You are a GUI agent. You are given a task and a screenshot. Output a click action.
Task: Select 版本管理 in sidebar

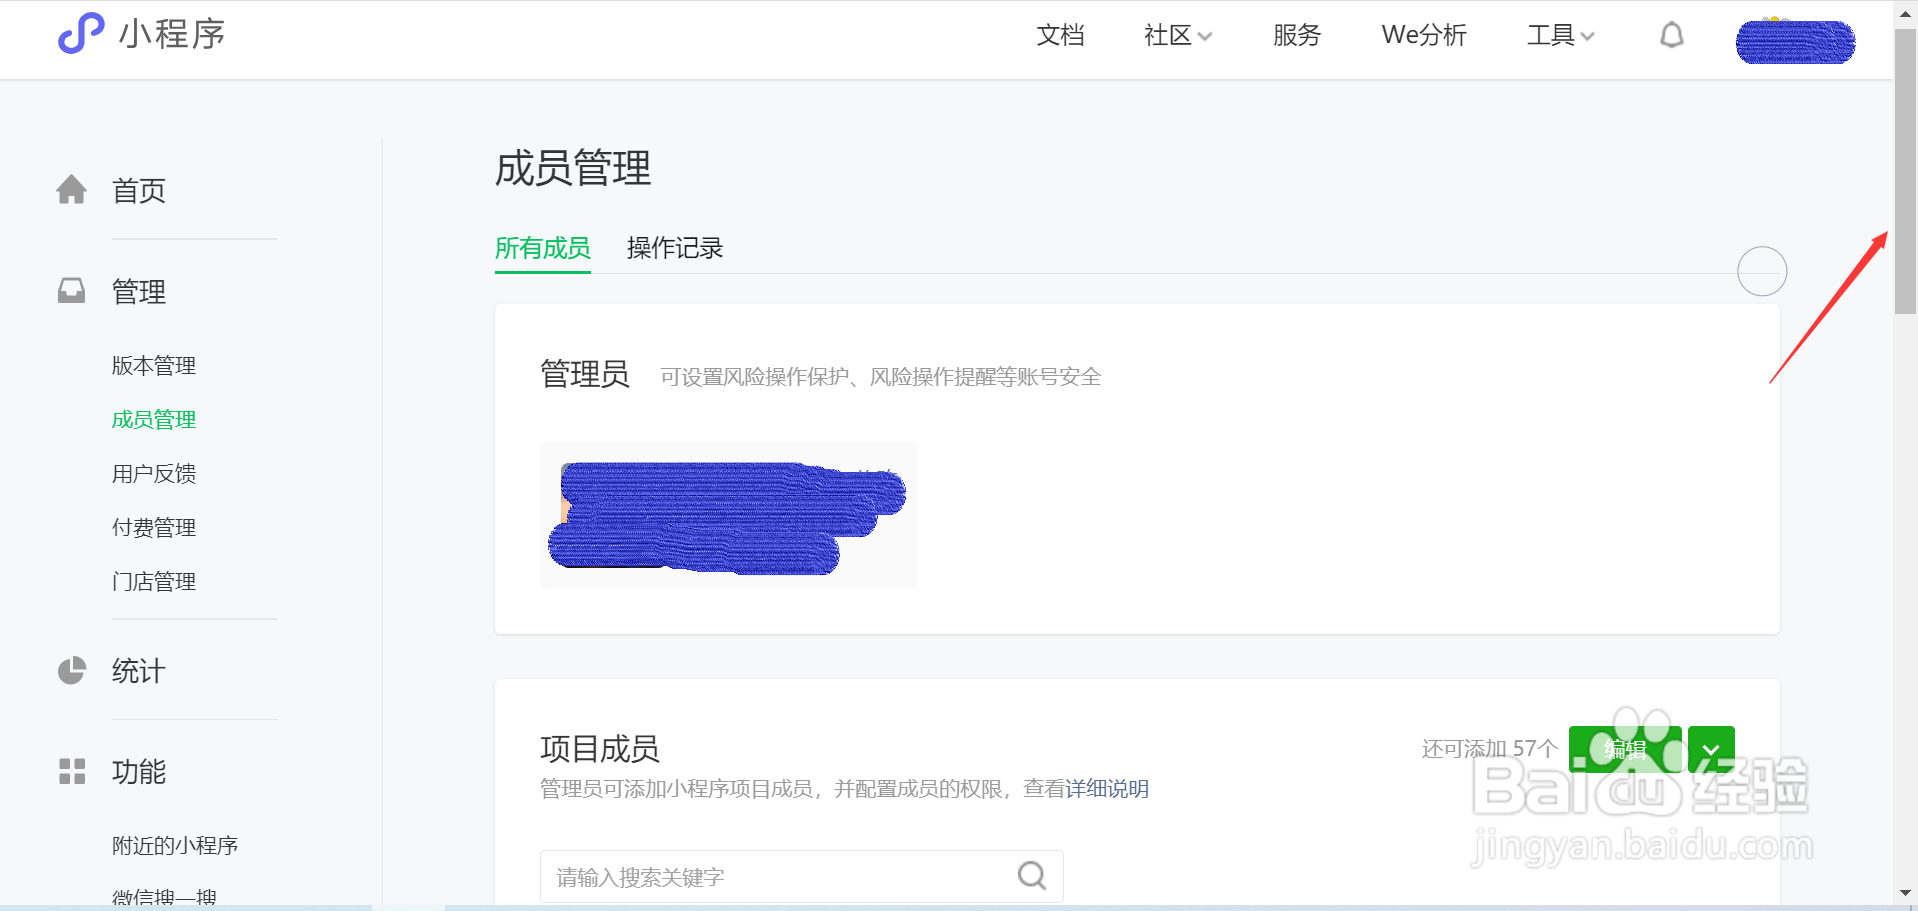tap(154, 366)
